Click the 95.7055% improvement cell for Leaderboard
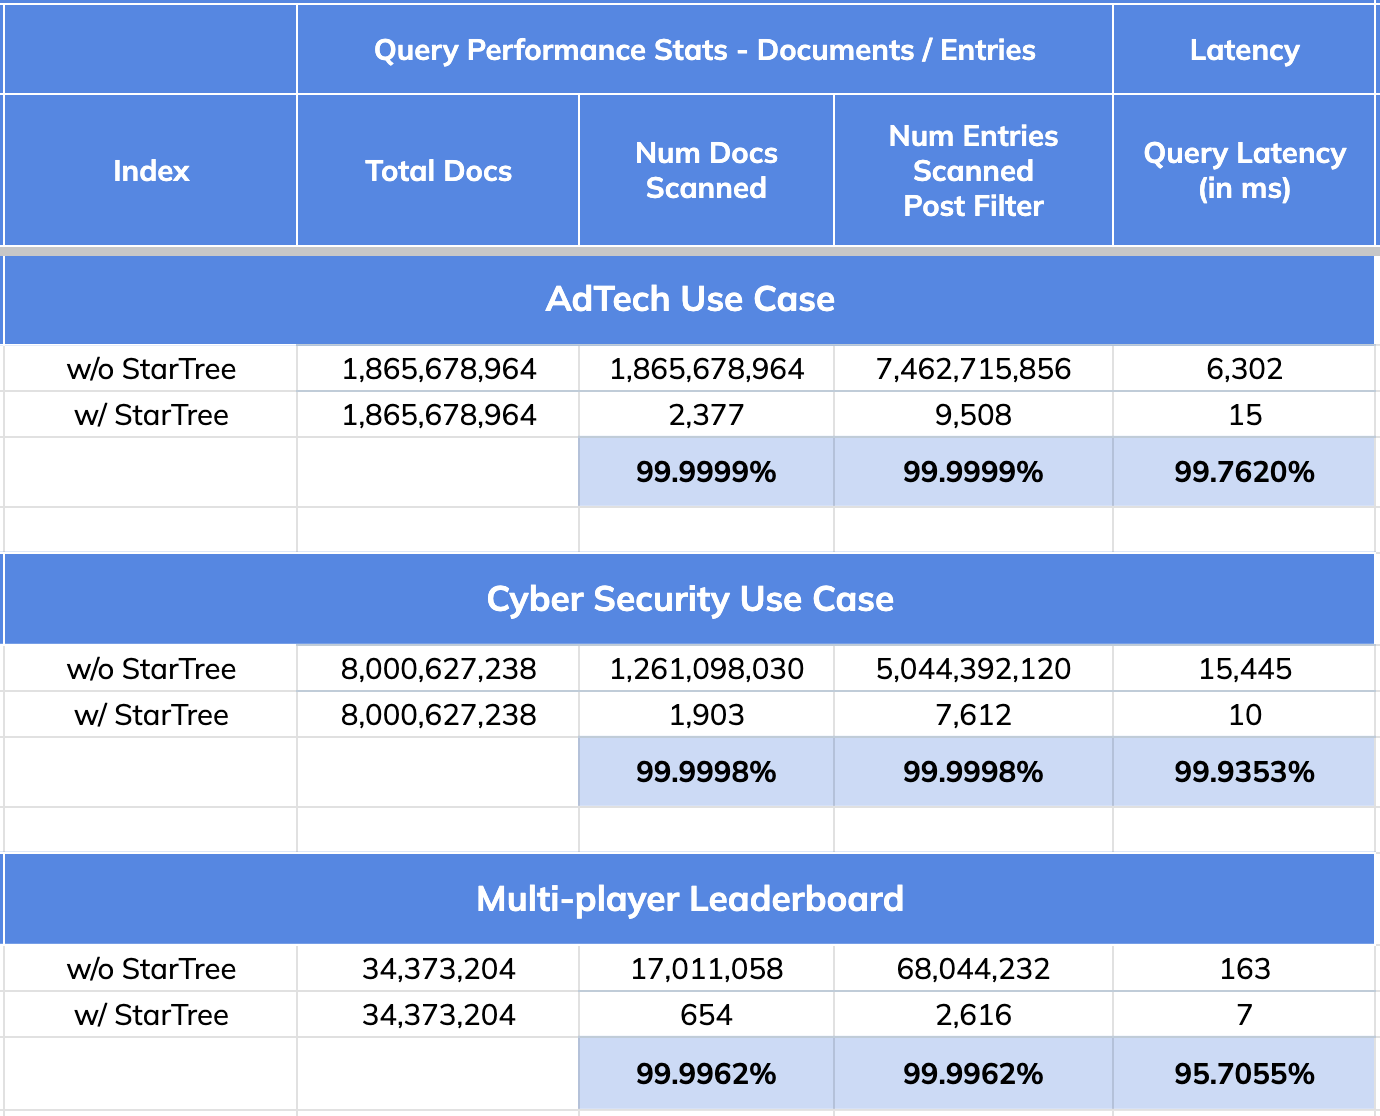 (1244, 1072)
